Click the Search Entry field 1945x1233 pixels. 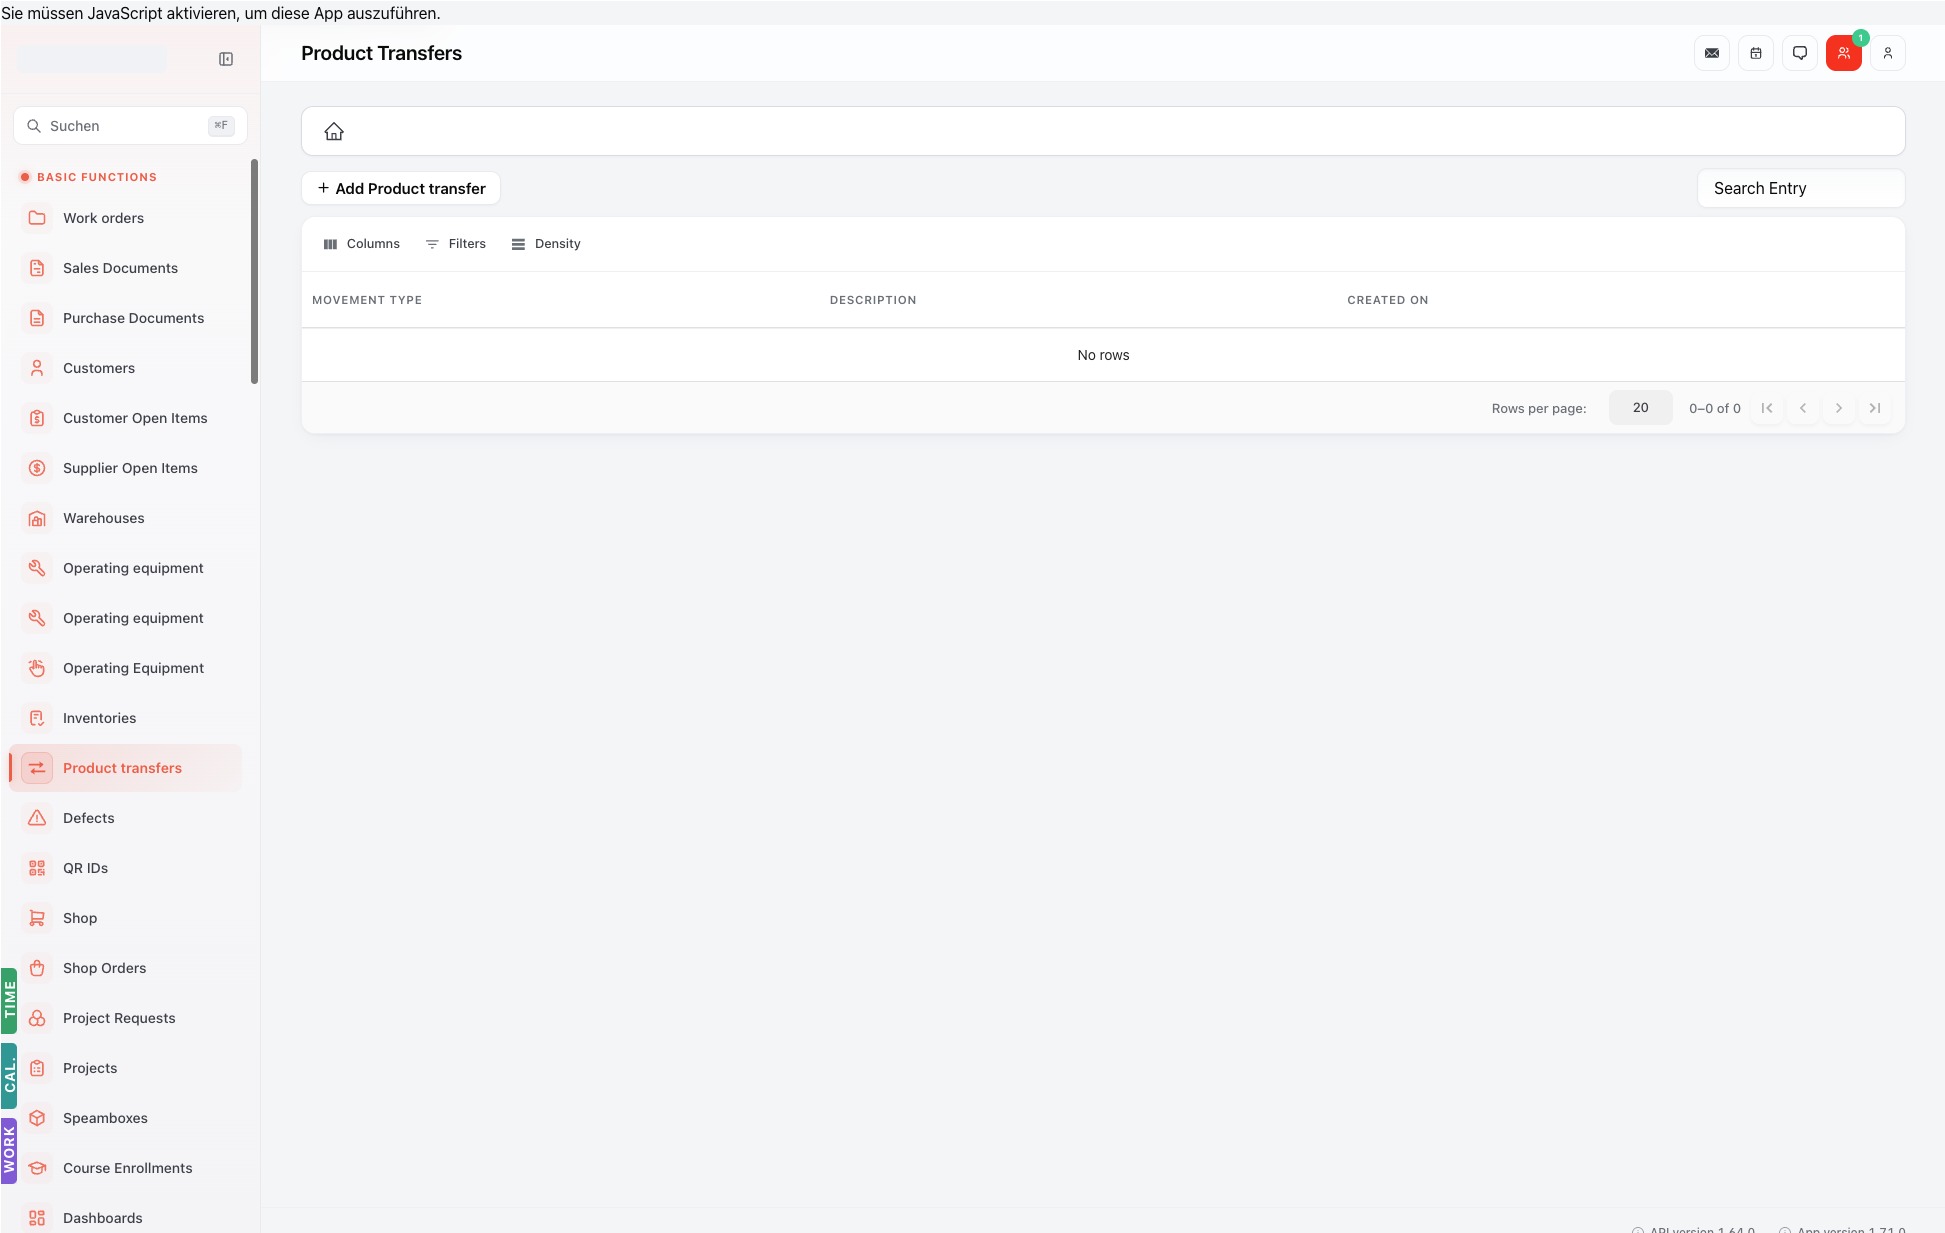point(1801,188)
